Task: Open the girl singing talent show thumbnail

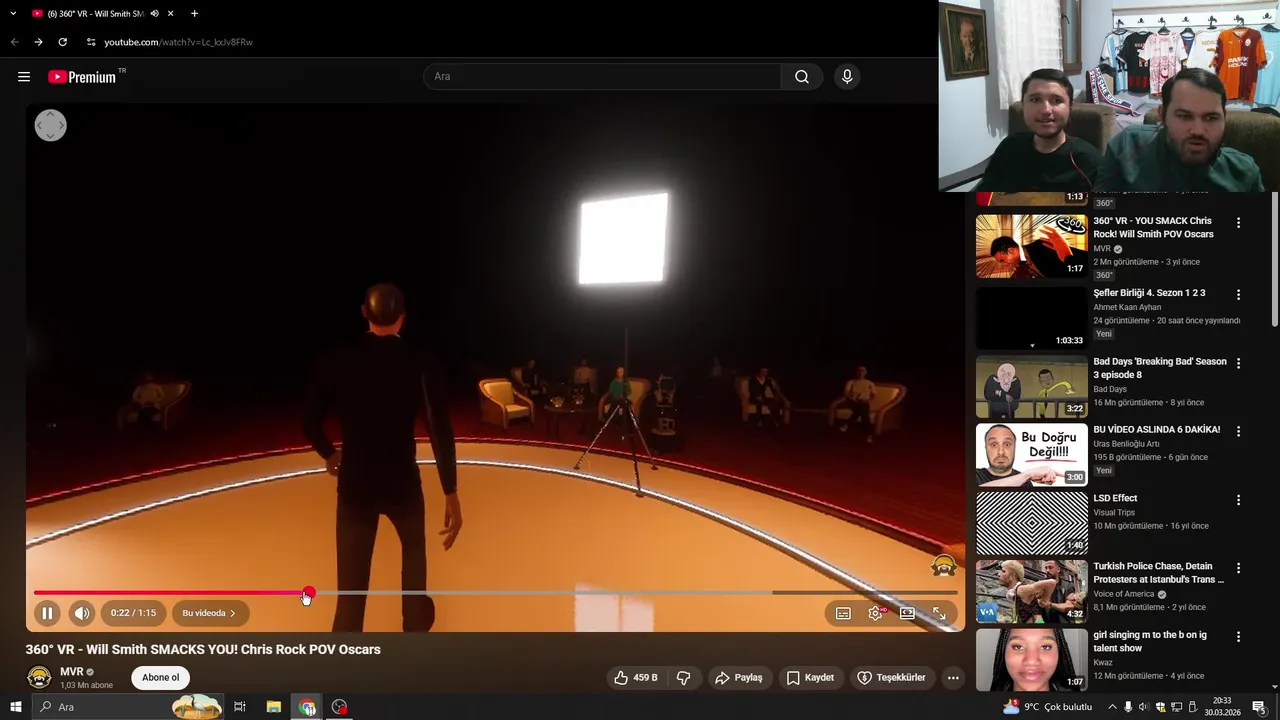Action: coord(1032,659)
